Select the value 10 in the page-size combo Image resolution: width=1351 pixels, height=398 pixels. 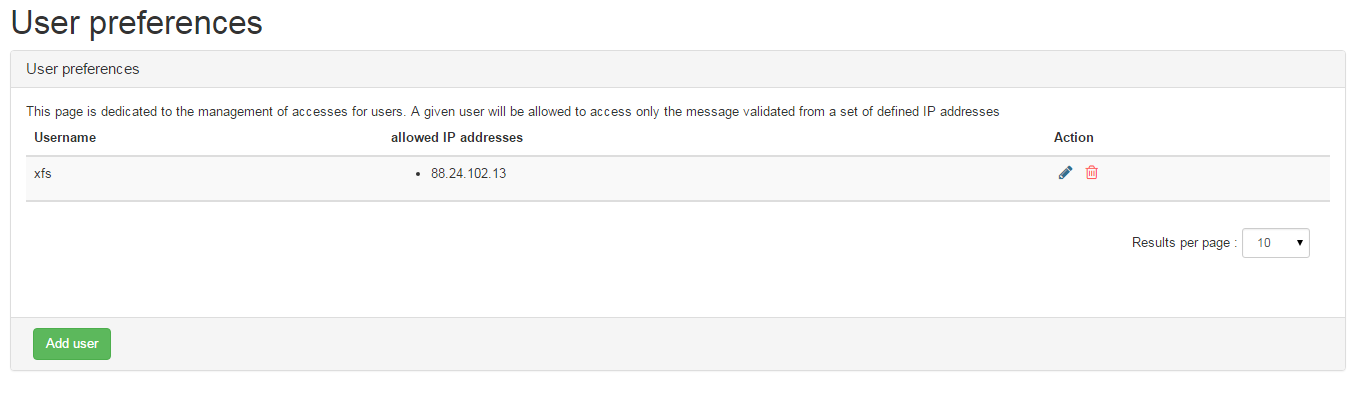pyautogui.click(x=1264, y=242)
